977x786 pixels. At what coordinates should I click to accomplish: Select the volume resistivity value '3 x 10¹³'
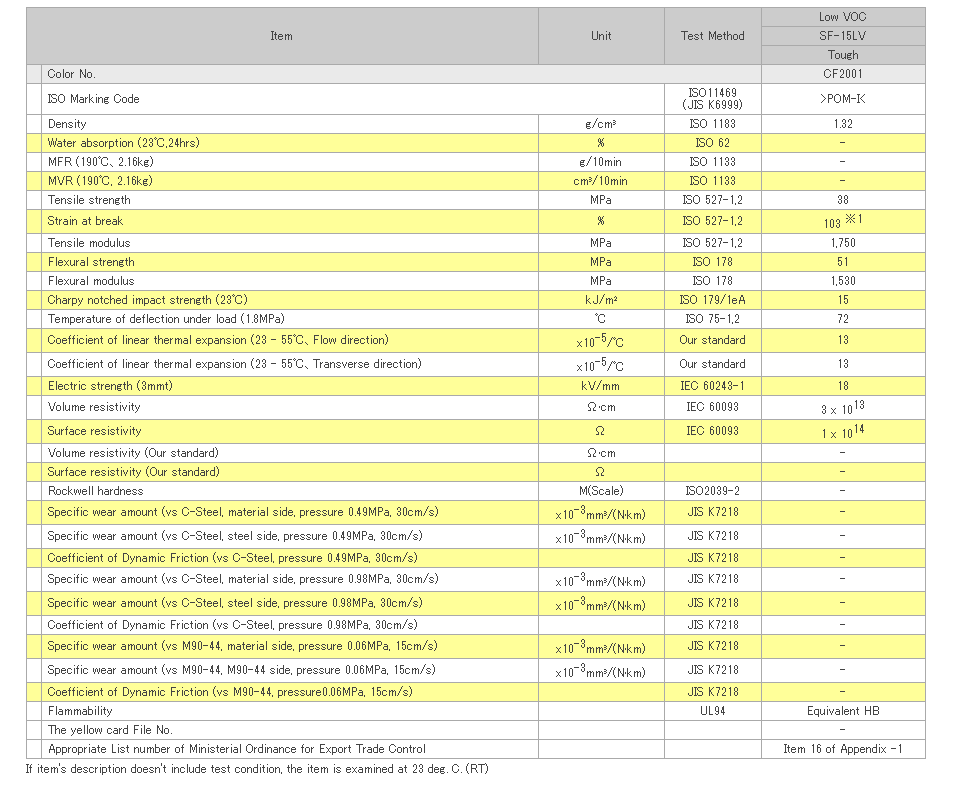coord(843,408)
